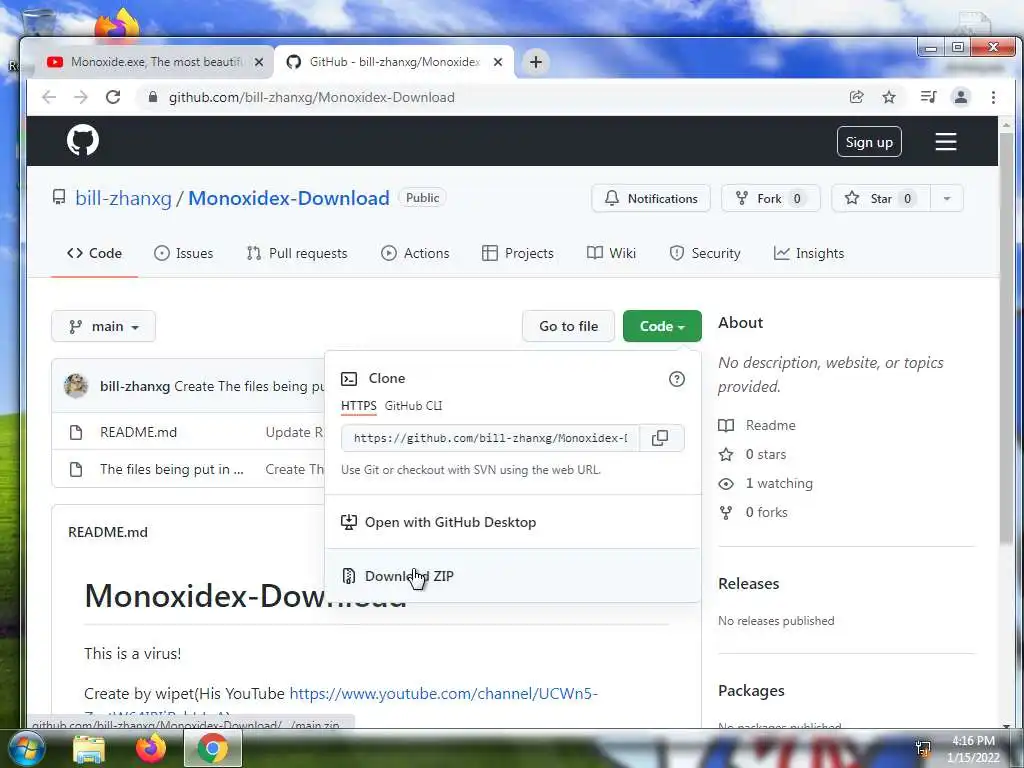The height and width of the screenshot is (768, 1024).
Task: Open the Issues tab
Action: click(x=184, y=253)
